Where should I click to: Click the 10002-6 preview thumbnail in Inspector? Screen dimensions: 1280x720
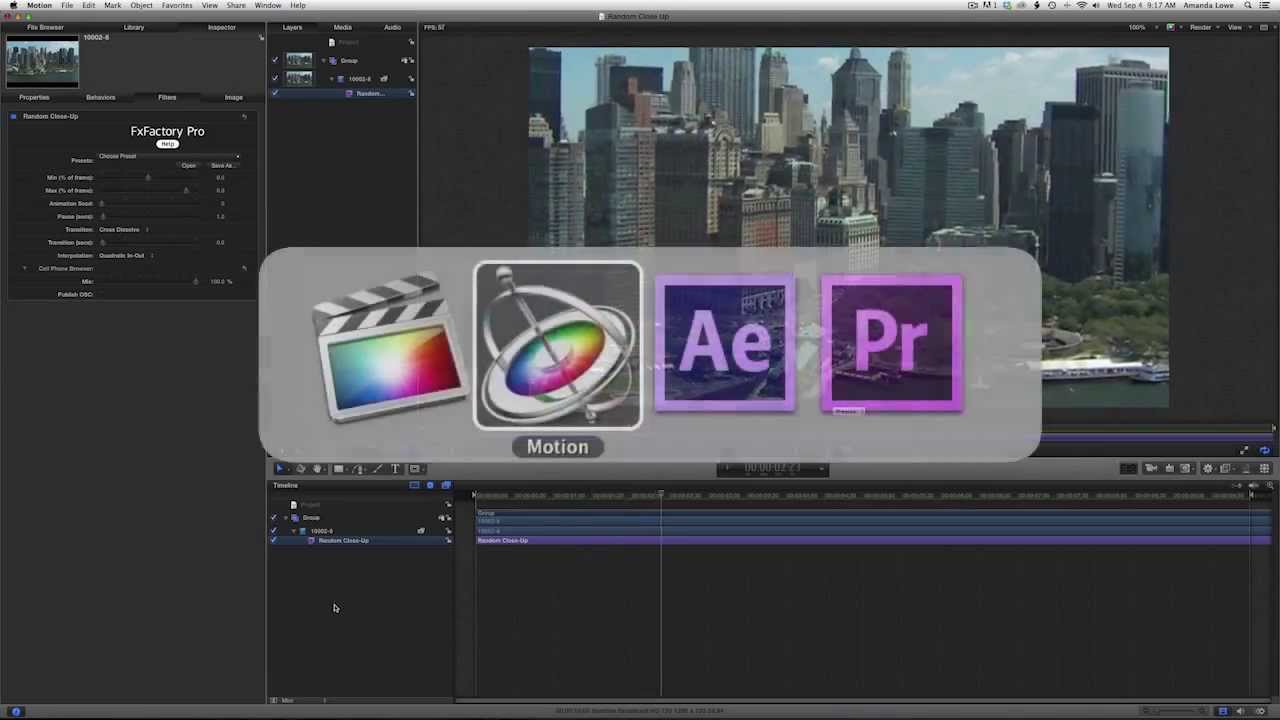click(42, 63)
